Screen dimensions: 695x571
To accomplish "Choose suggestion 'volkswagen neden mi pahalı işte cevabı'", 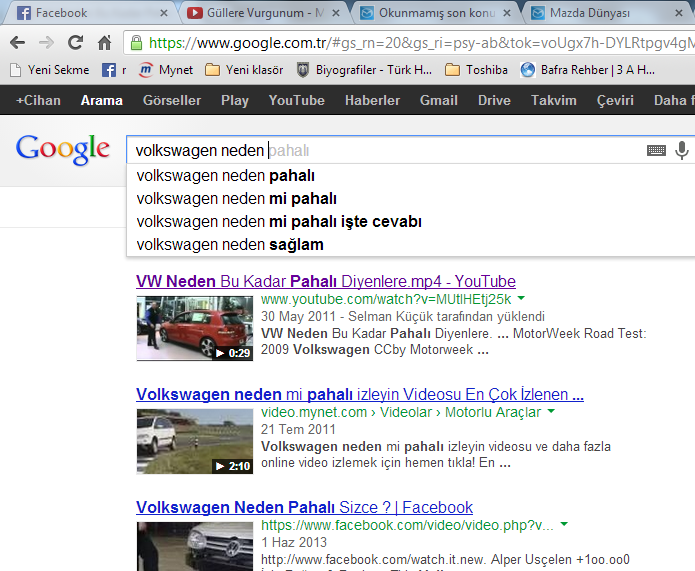I will point(410,222).
